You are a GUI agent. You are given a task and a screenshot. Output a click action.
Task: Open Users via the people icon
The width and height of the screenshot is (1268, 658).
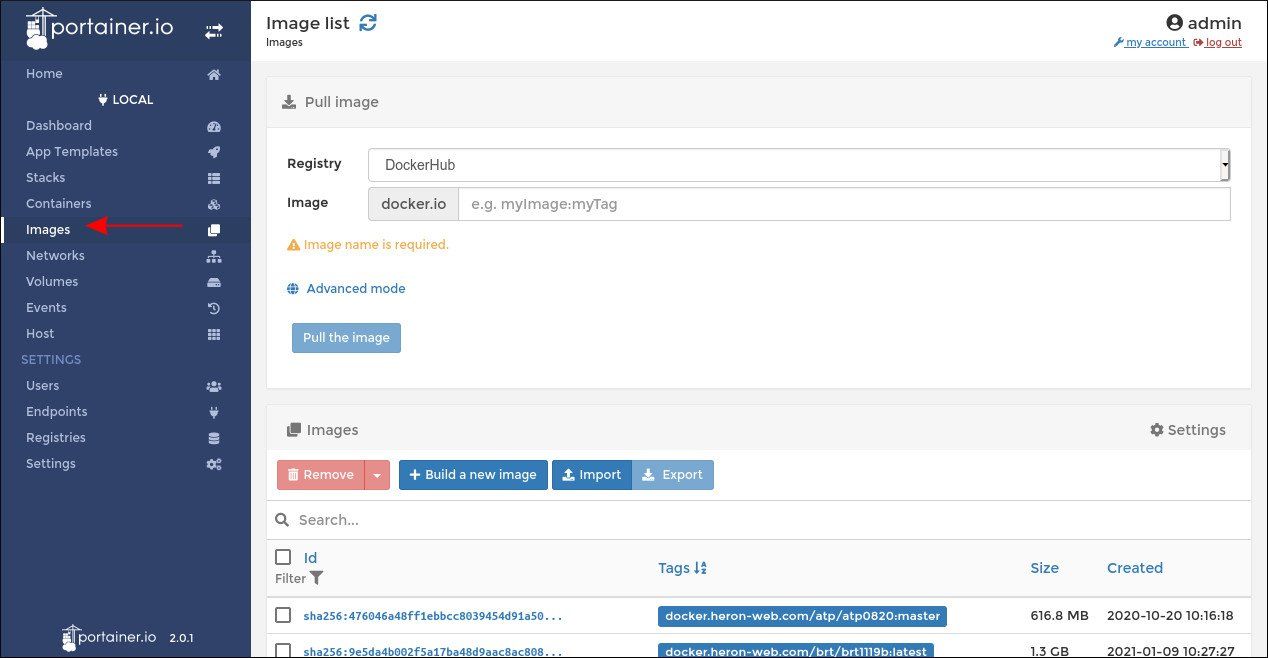(x=213, y=386)
